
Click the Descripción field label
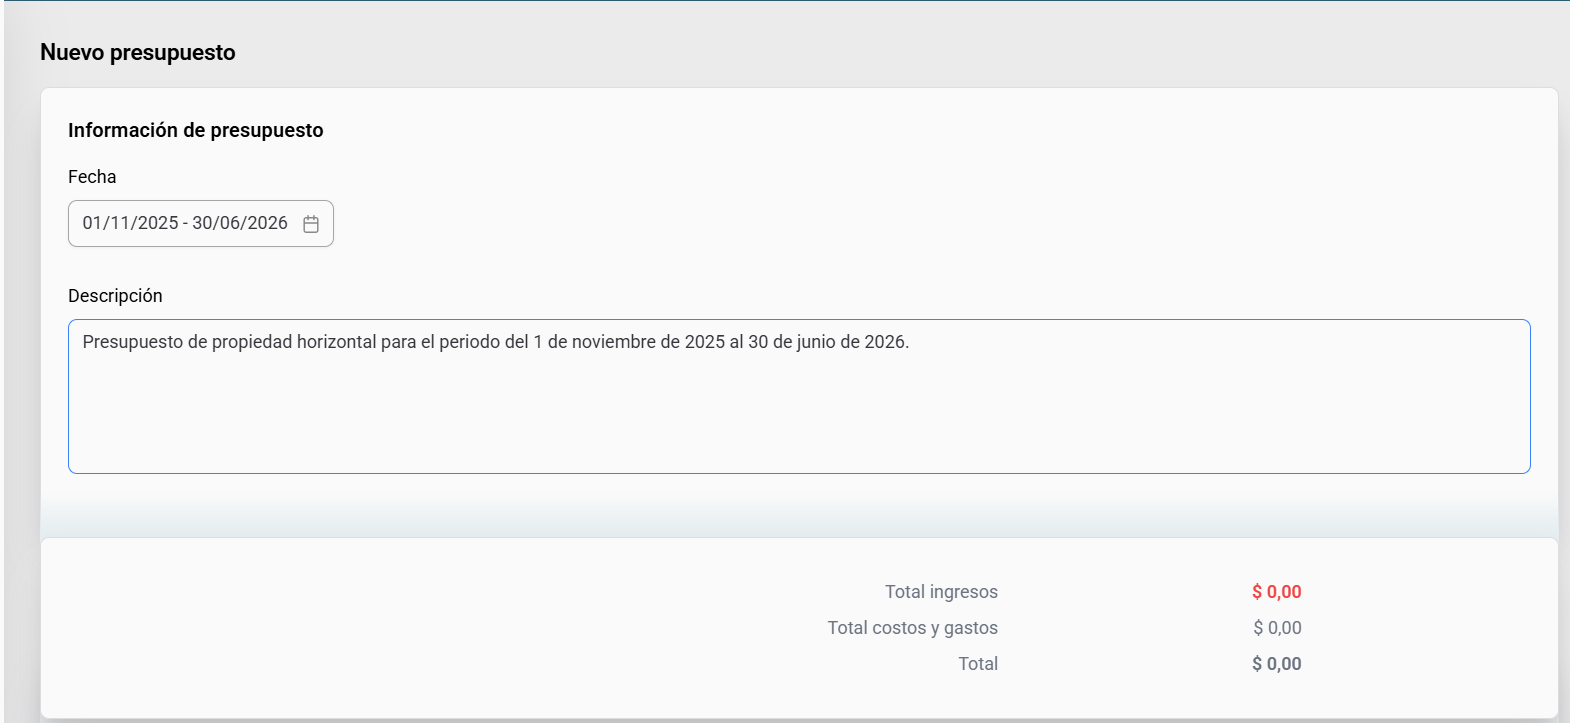pos(115,296)
